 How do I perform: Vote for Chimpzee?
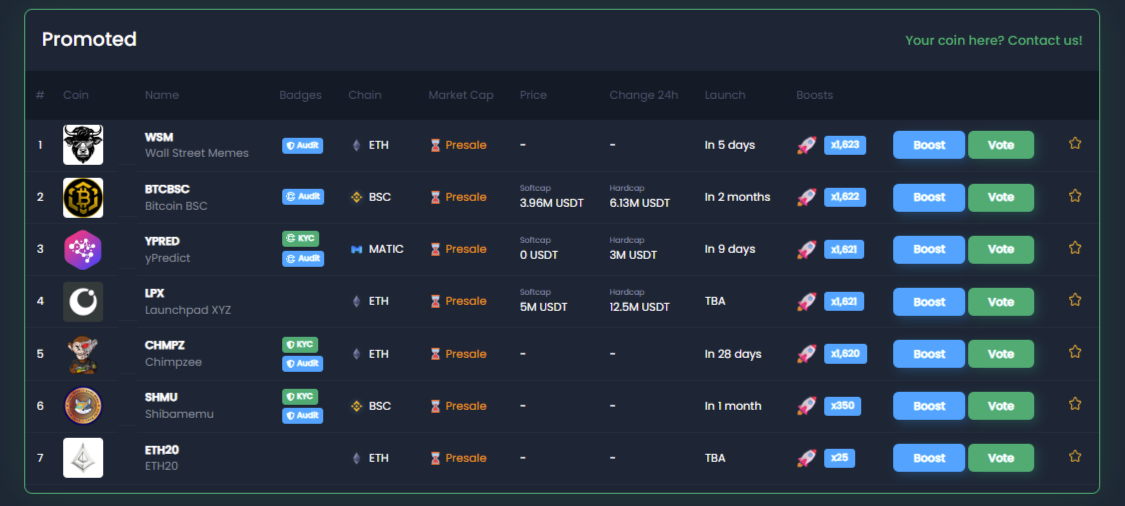[x=1001, y=354]
